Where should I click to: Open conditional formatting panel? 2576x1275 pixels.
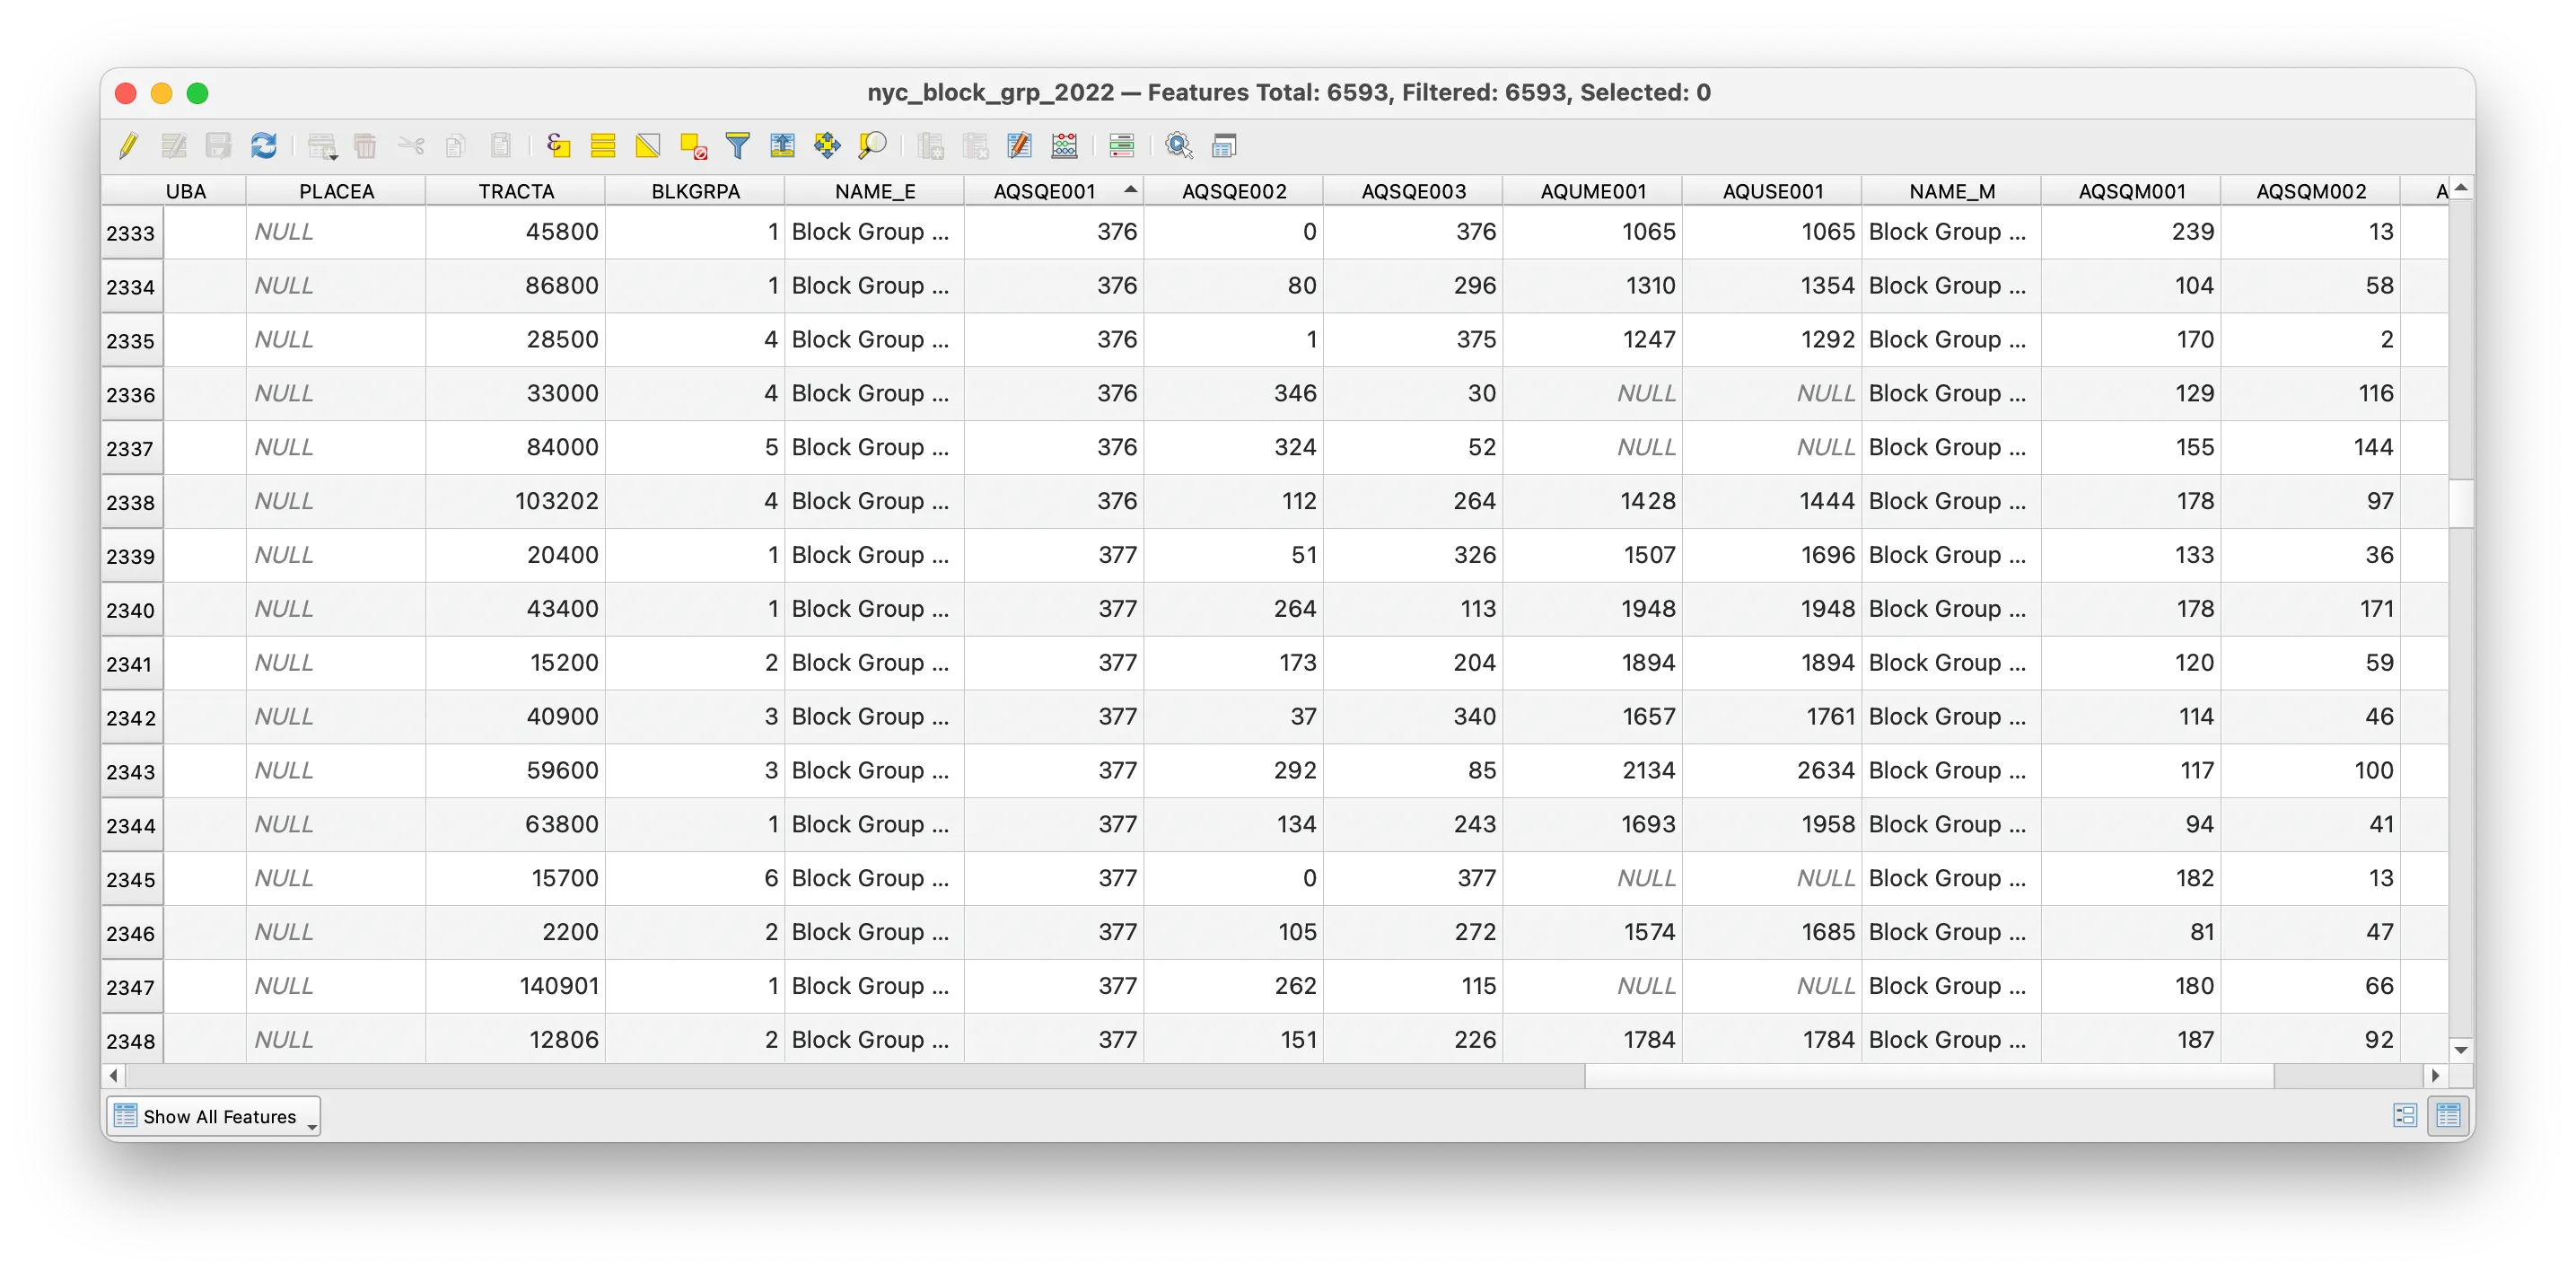pos(1122,146)
